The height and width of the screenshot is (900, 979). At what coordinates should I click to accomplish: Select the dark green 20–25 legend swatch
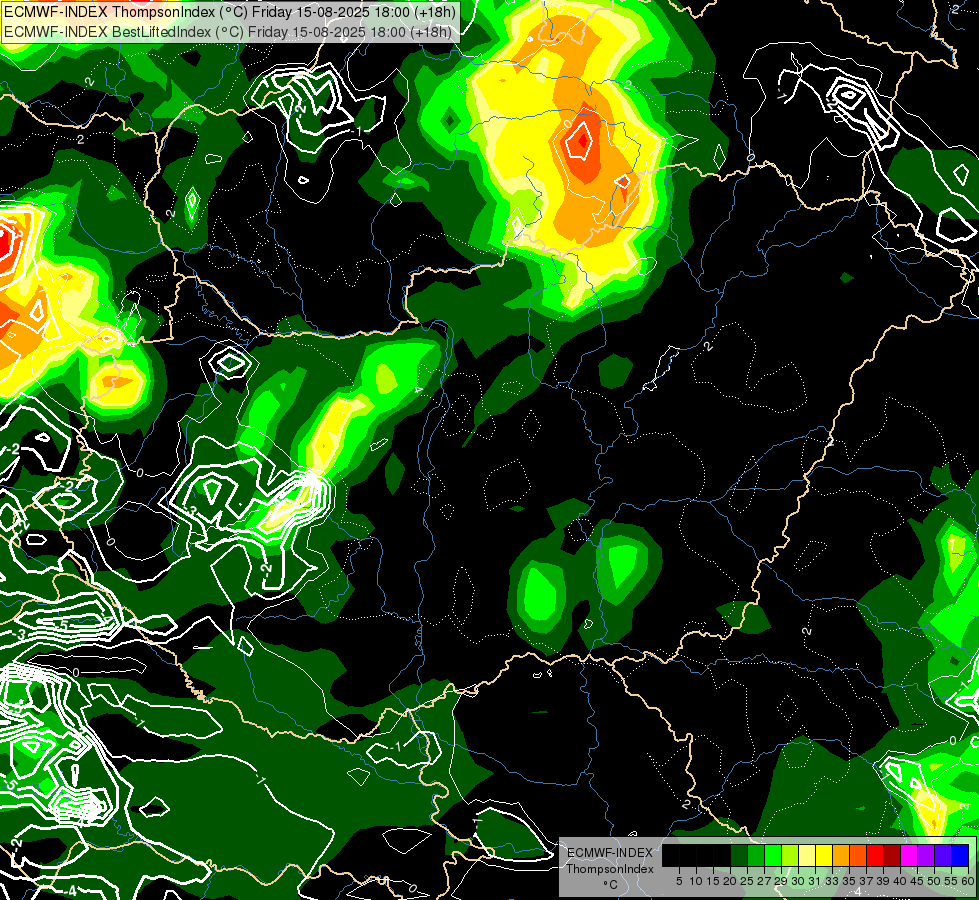pos(739,855)
